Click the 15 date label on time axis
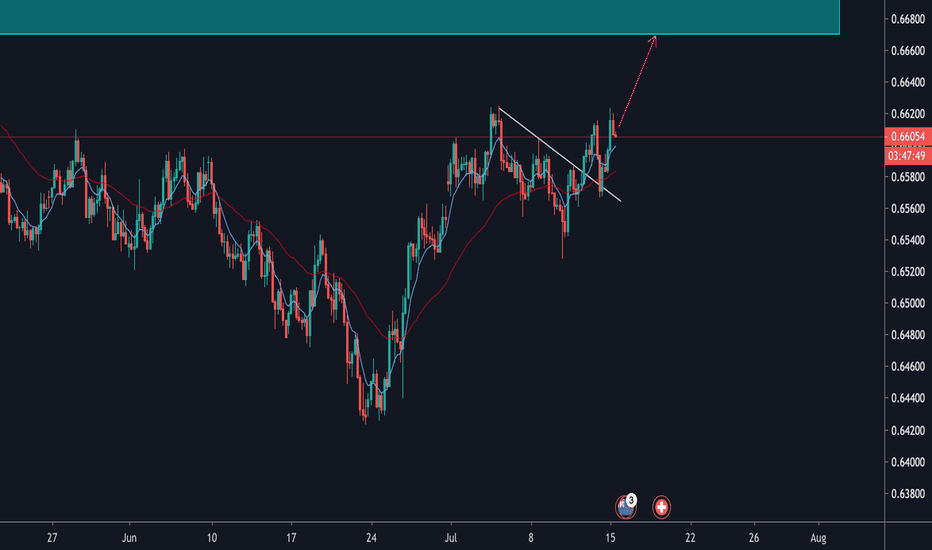Image resolution: width=932 pixels, height=550 pixels. point(610,538)
